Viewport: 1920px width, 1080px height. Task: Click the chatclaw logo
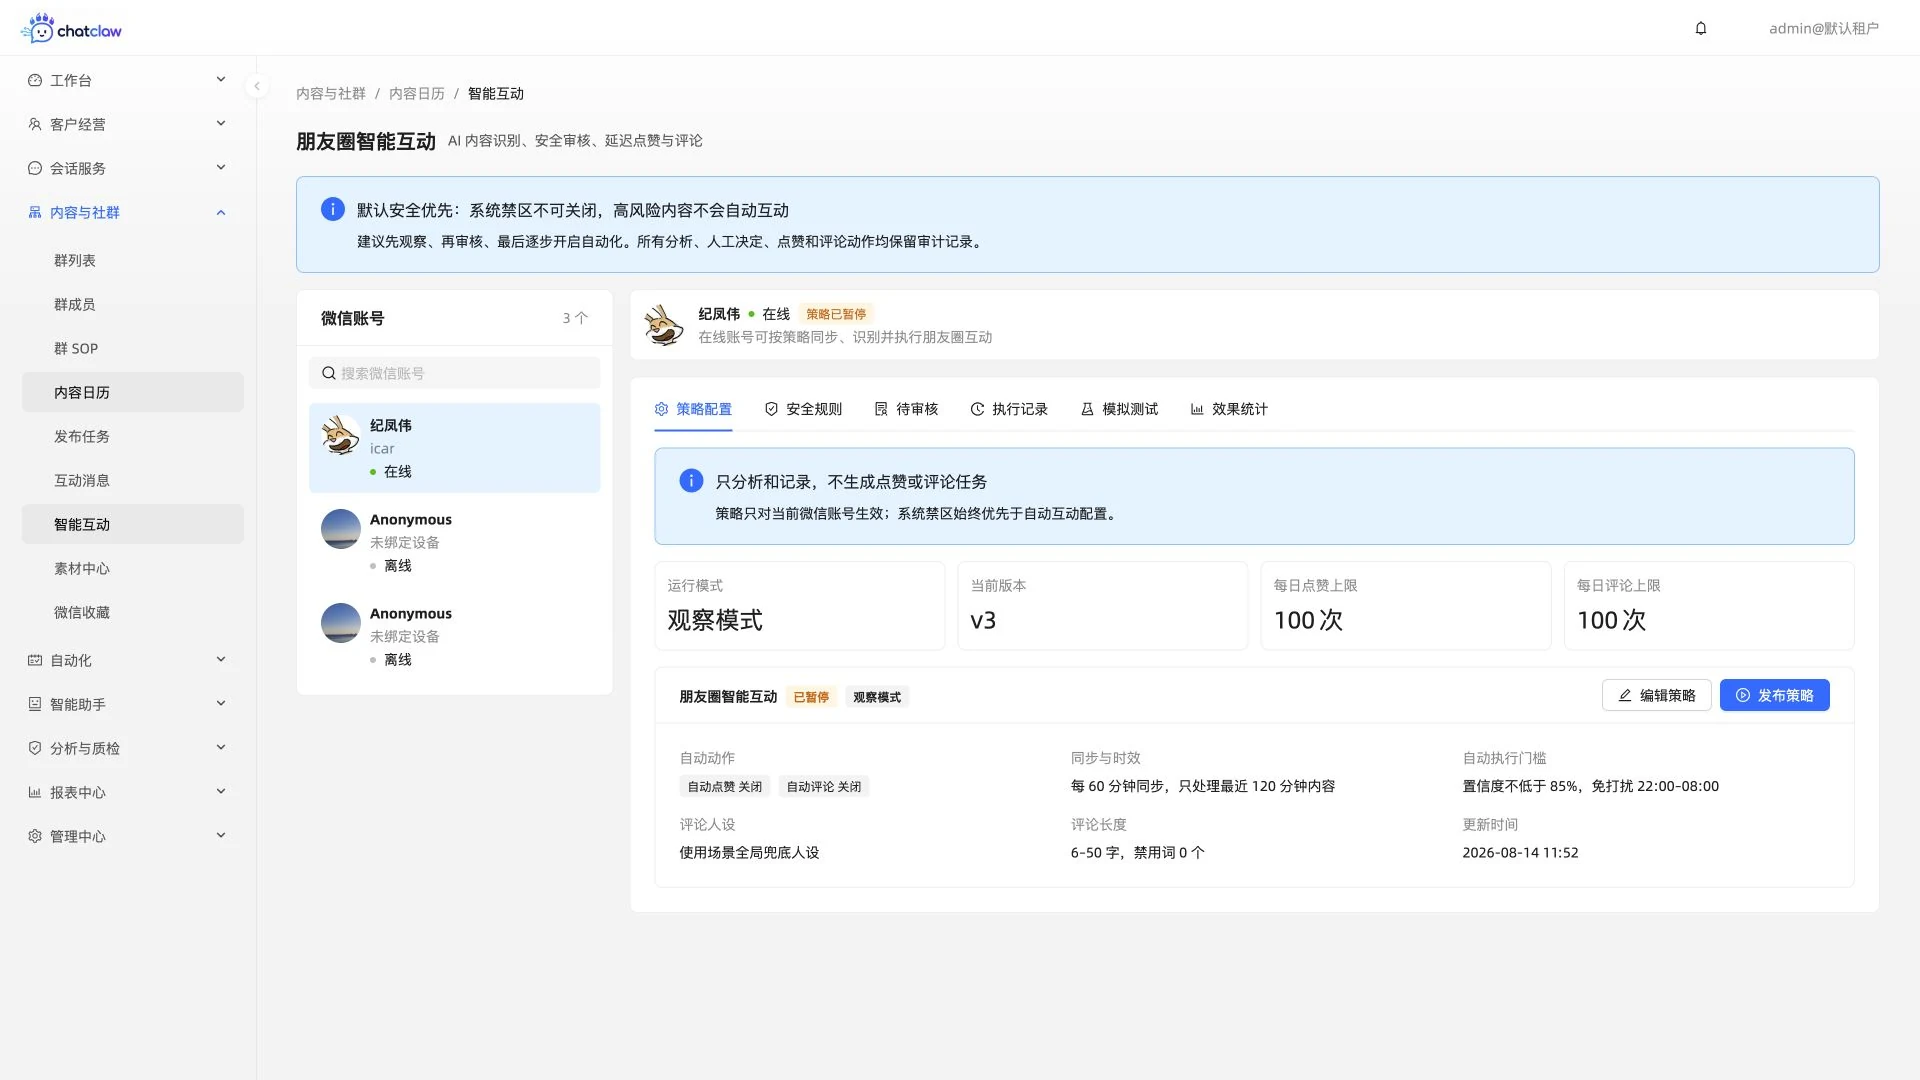(x=71, y=28)
